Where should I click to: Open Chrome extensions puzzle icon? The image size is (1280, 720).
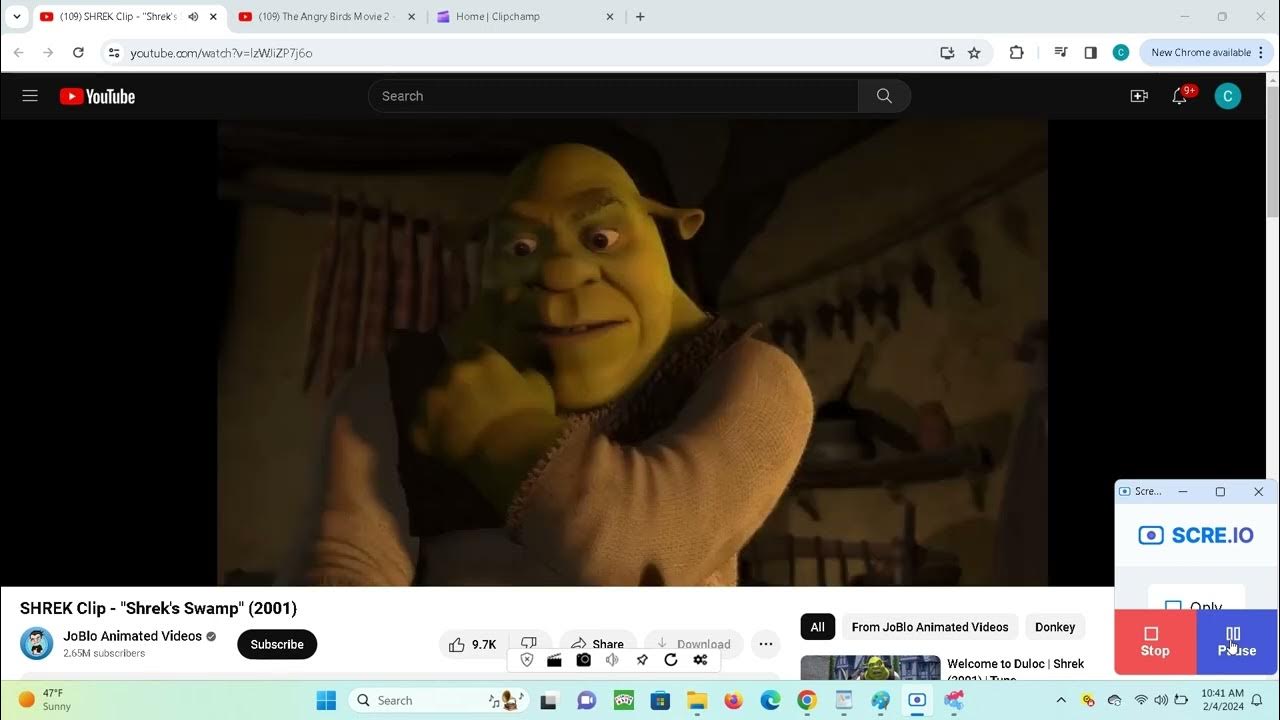[x=1017, y=53]
